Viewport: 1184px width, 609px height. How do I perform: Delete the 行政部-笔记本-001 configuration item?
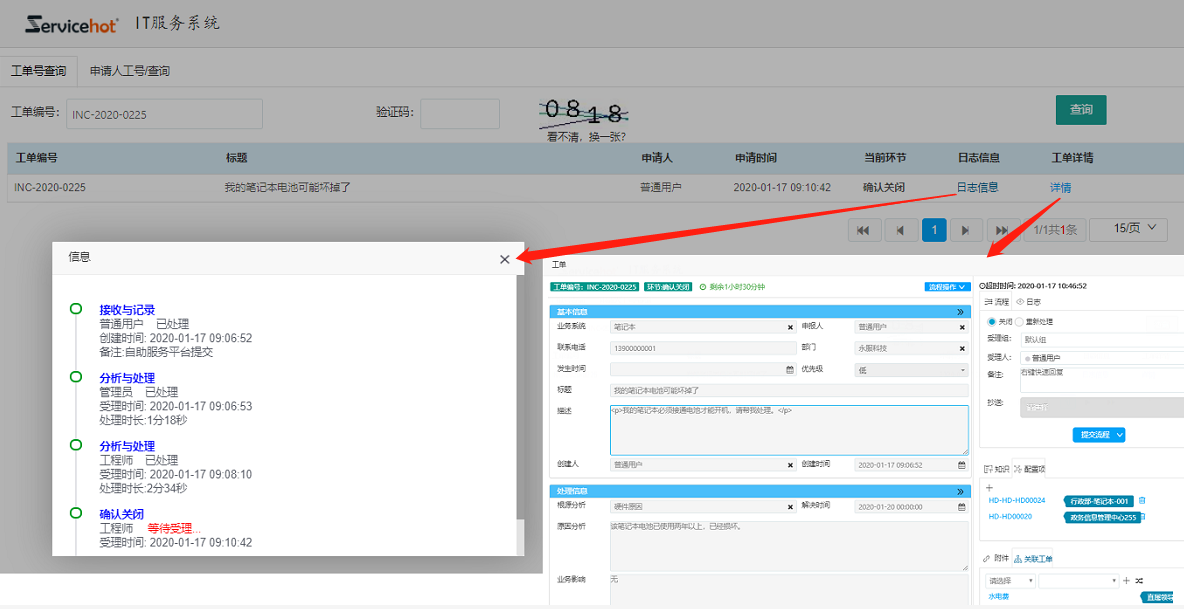(x=1142, y=500)
